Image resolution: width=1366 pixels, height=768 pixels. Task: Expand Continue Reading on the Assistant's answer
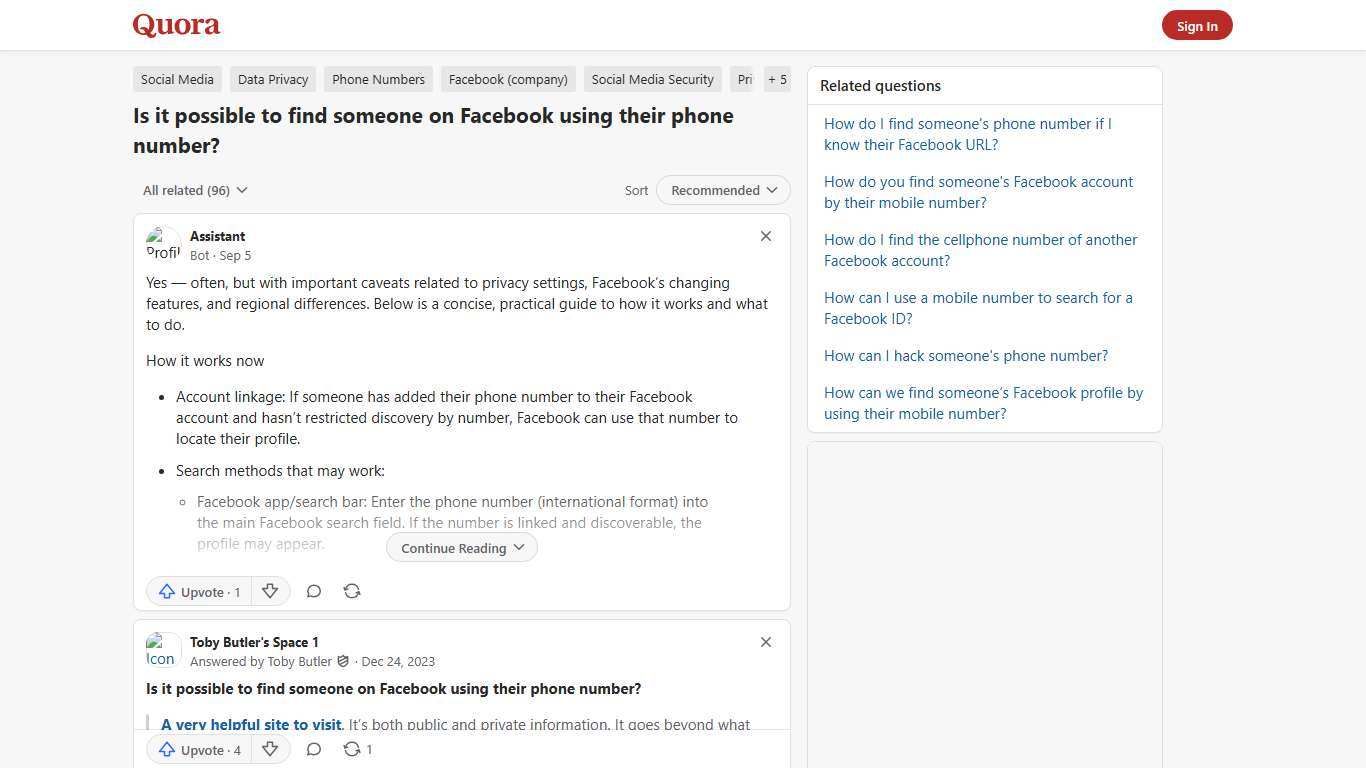(461, 547)
